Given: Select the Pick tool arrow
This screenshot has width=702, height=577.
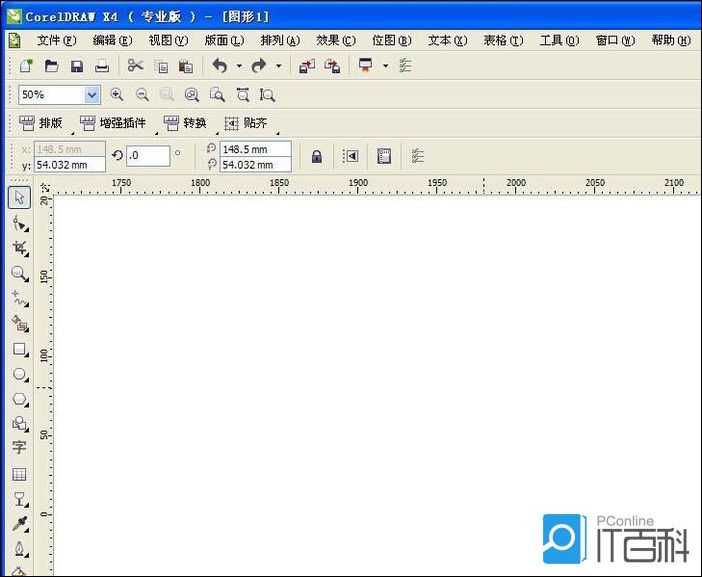Looking at the screenshot, I should tap(19, 197).
